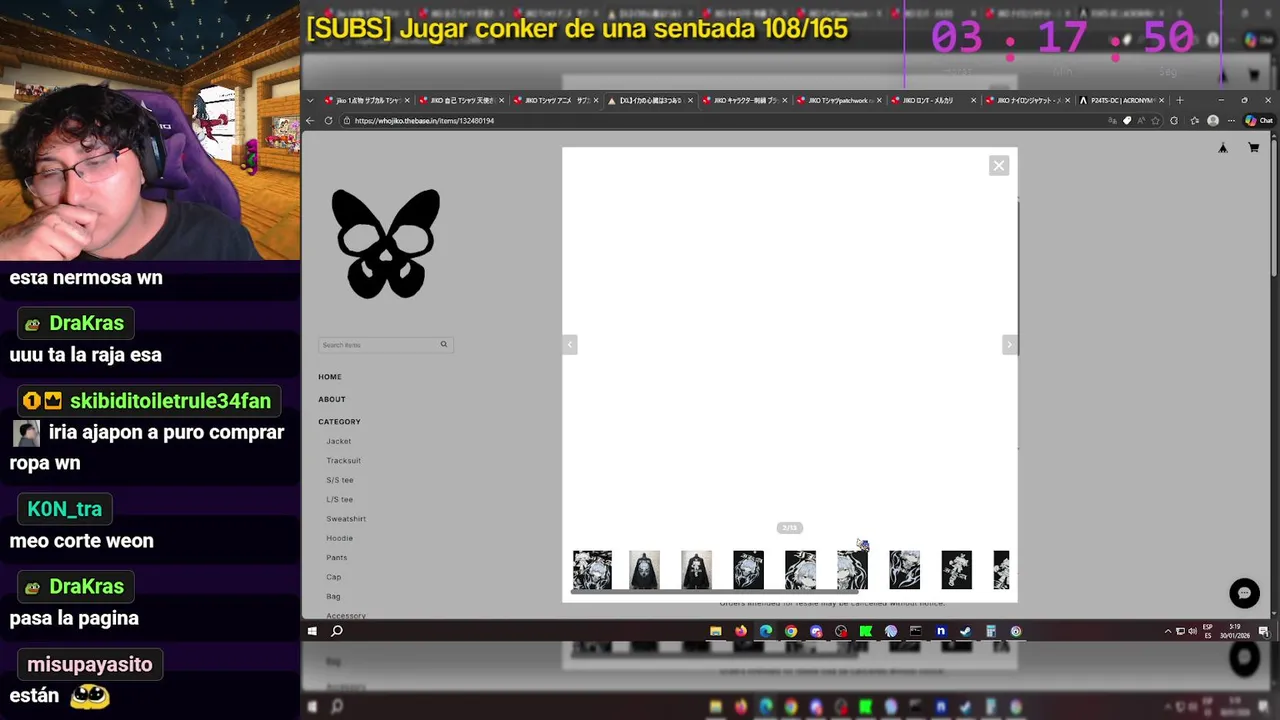
Task: Select the eighth product thumbnail
Action: pos(956,570)
